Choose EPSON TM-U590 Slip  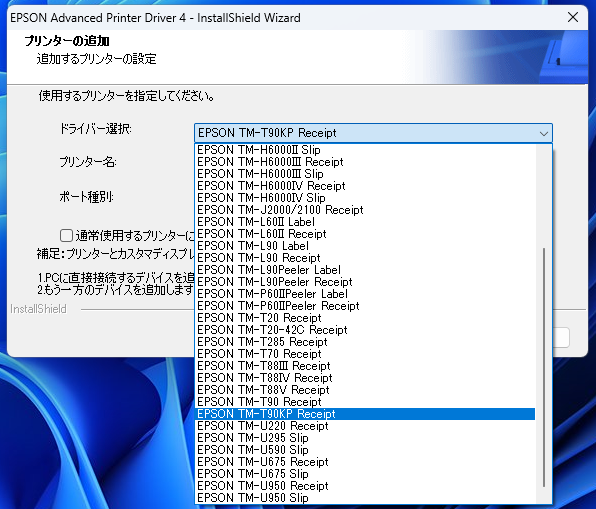365,450
